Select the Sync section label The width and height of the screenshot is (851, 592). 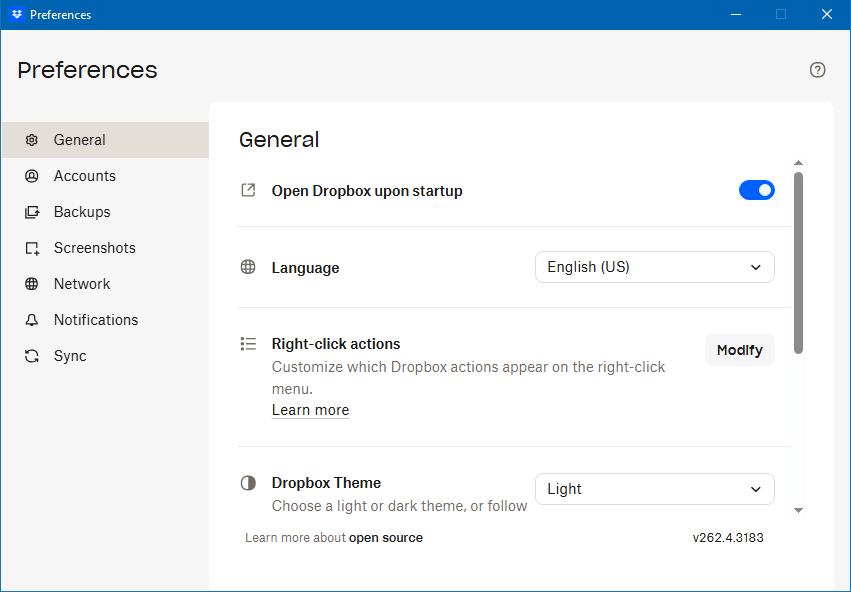coord(70,356)
